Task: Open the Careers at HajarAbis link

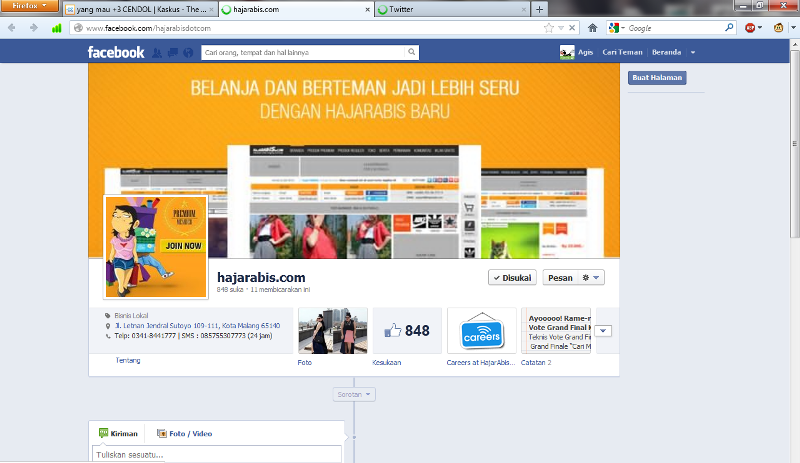Action: pyautogui.click(x=481, y=362)
